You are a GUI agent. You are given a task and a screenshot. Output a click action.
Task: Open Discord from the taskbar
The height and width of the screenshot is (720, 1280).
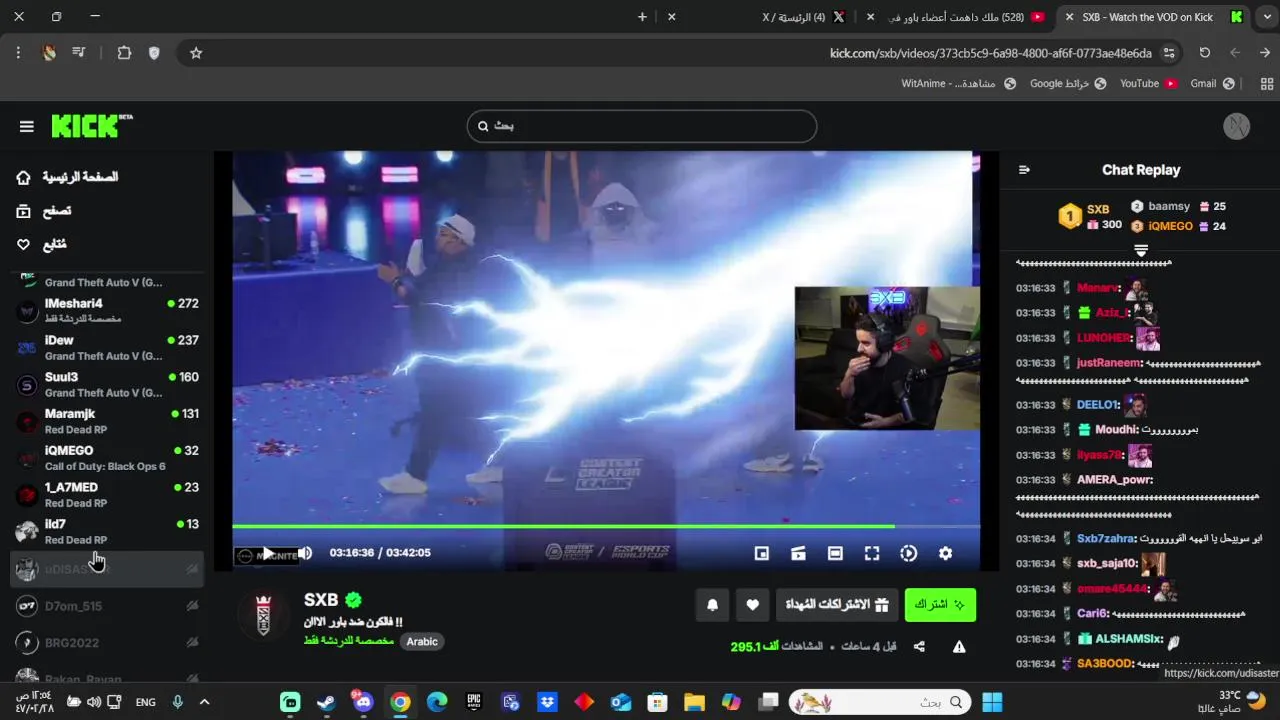[362, 702]
